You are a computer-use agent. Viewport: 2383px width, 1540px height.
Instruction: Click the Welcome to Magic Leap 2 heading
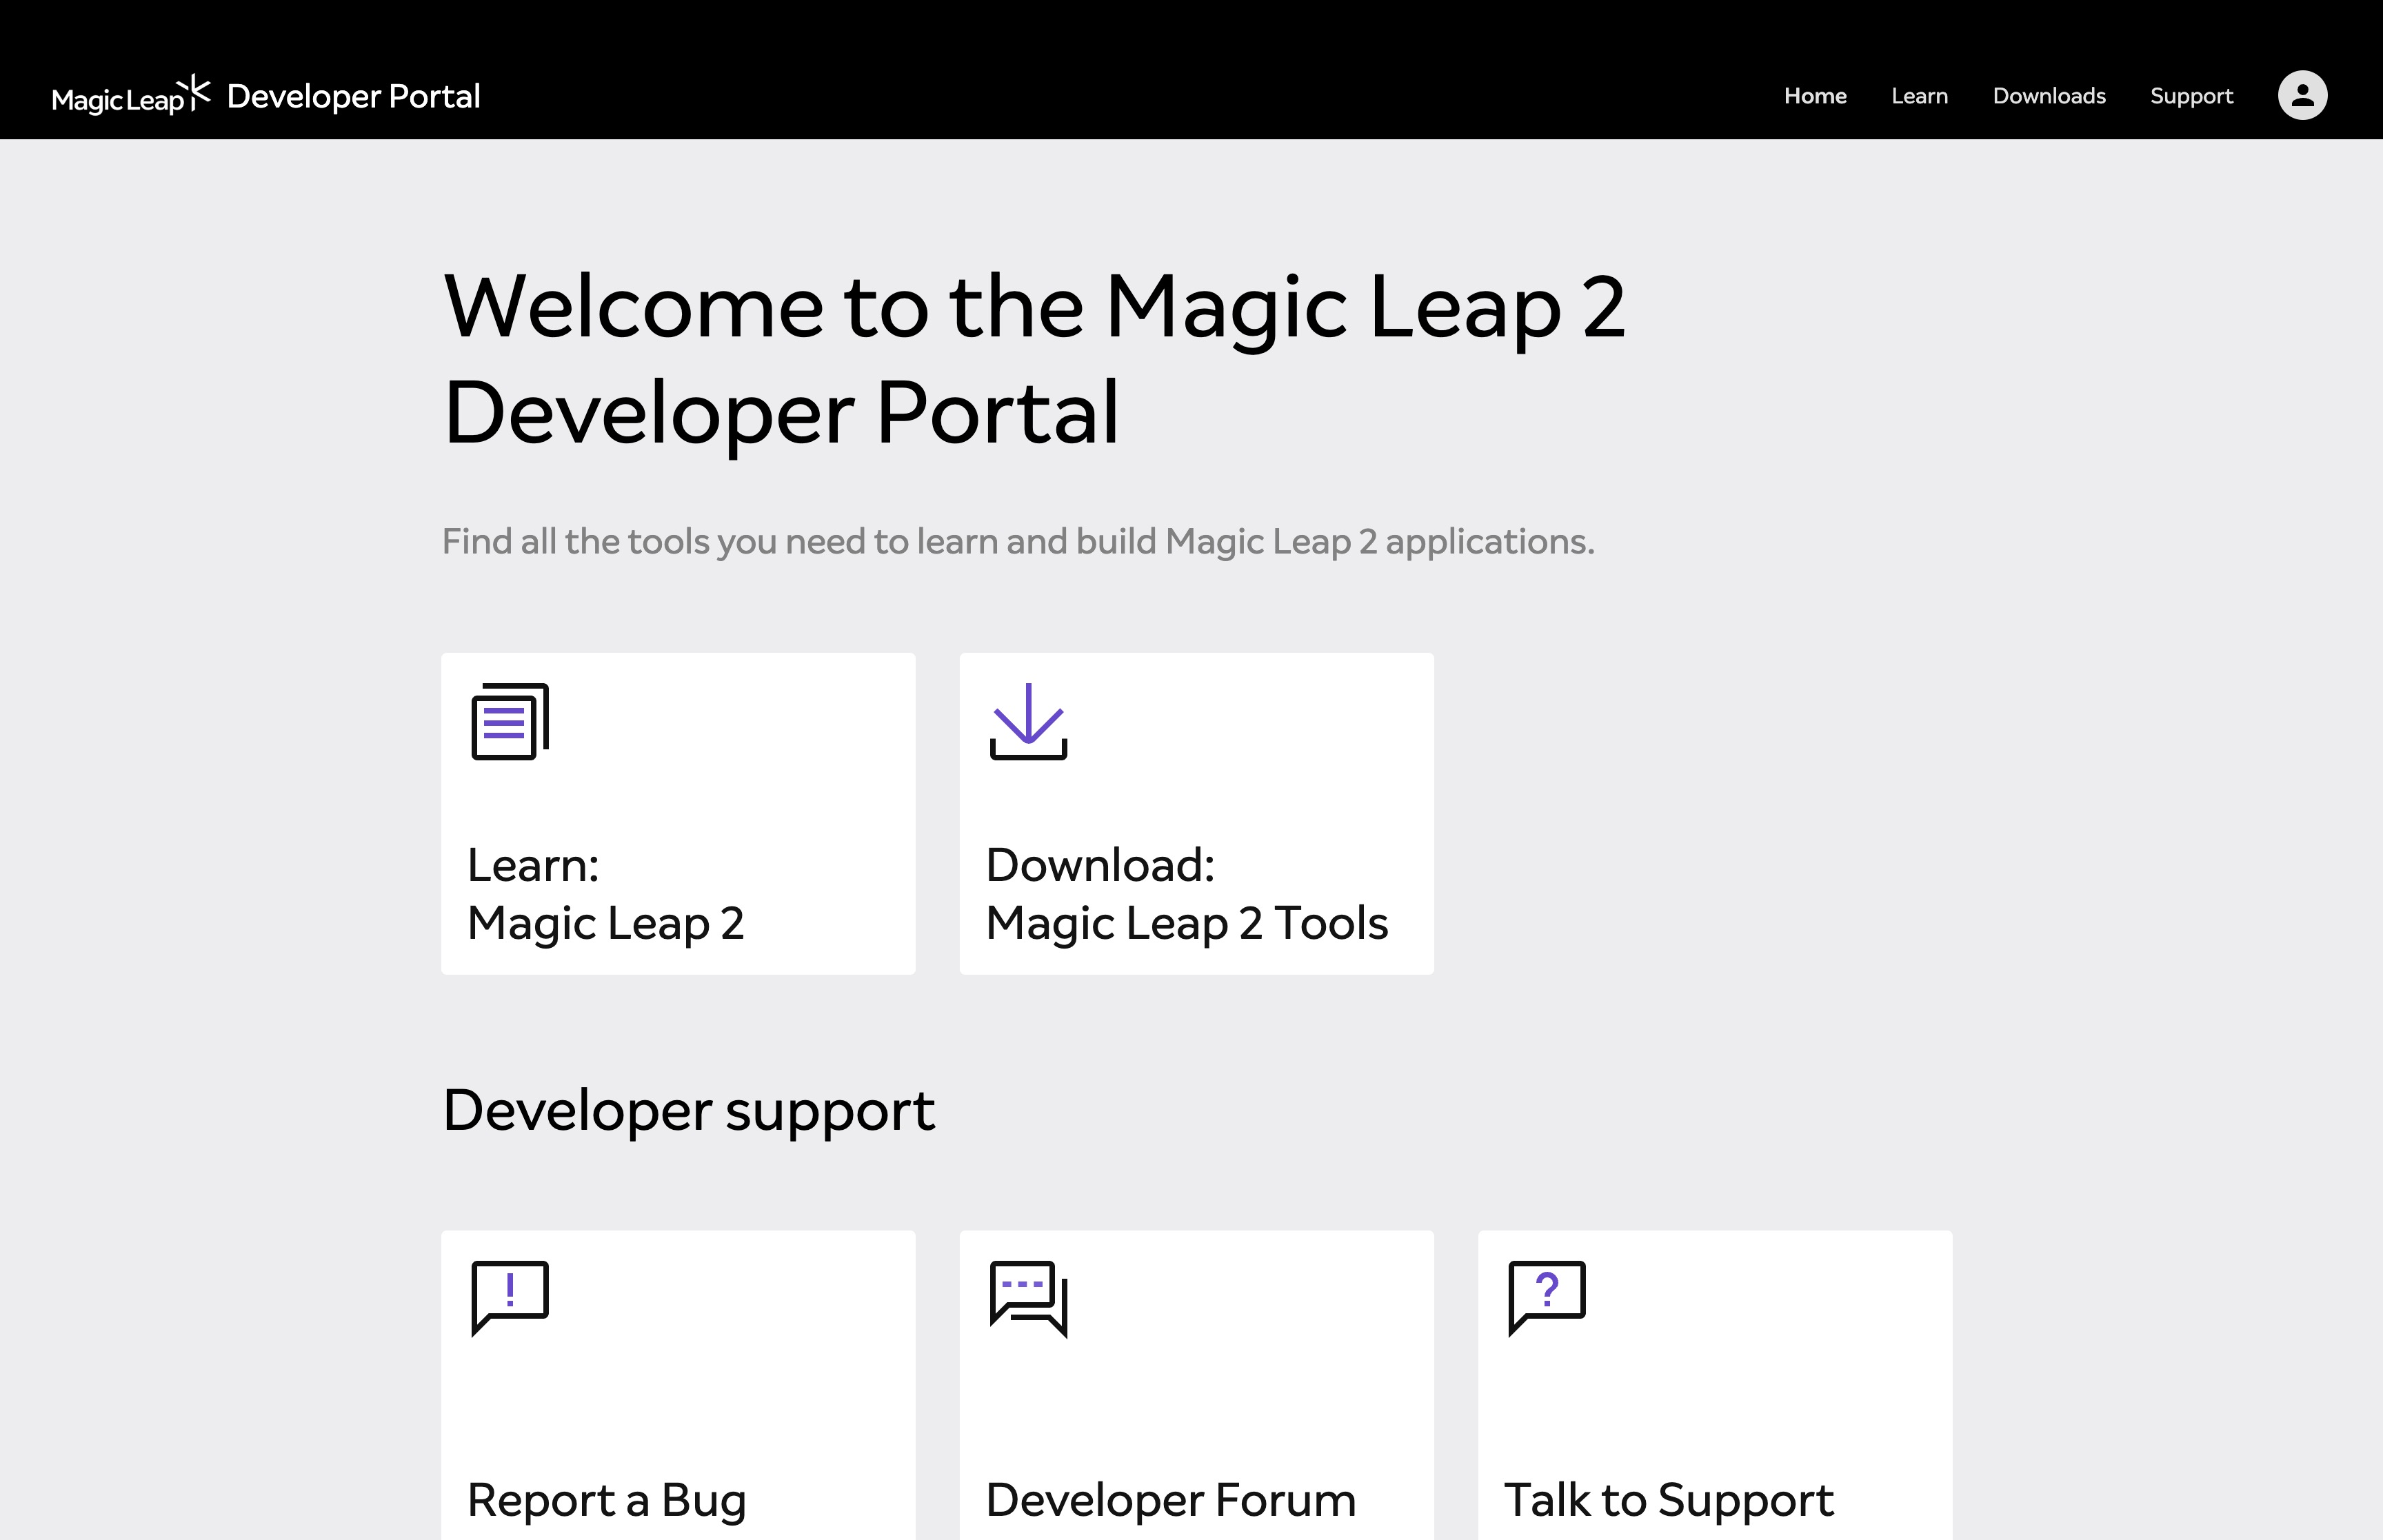tap(1033, 359)
